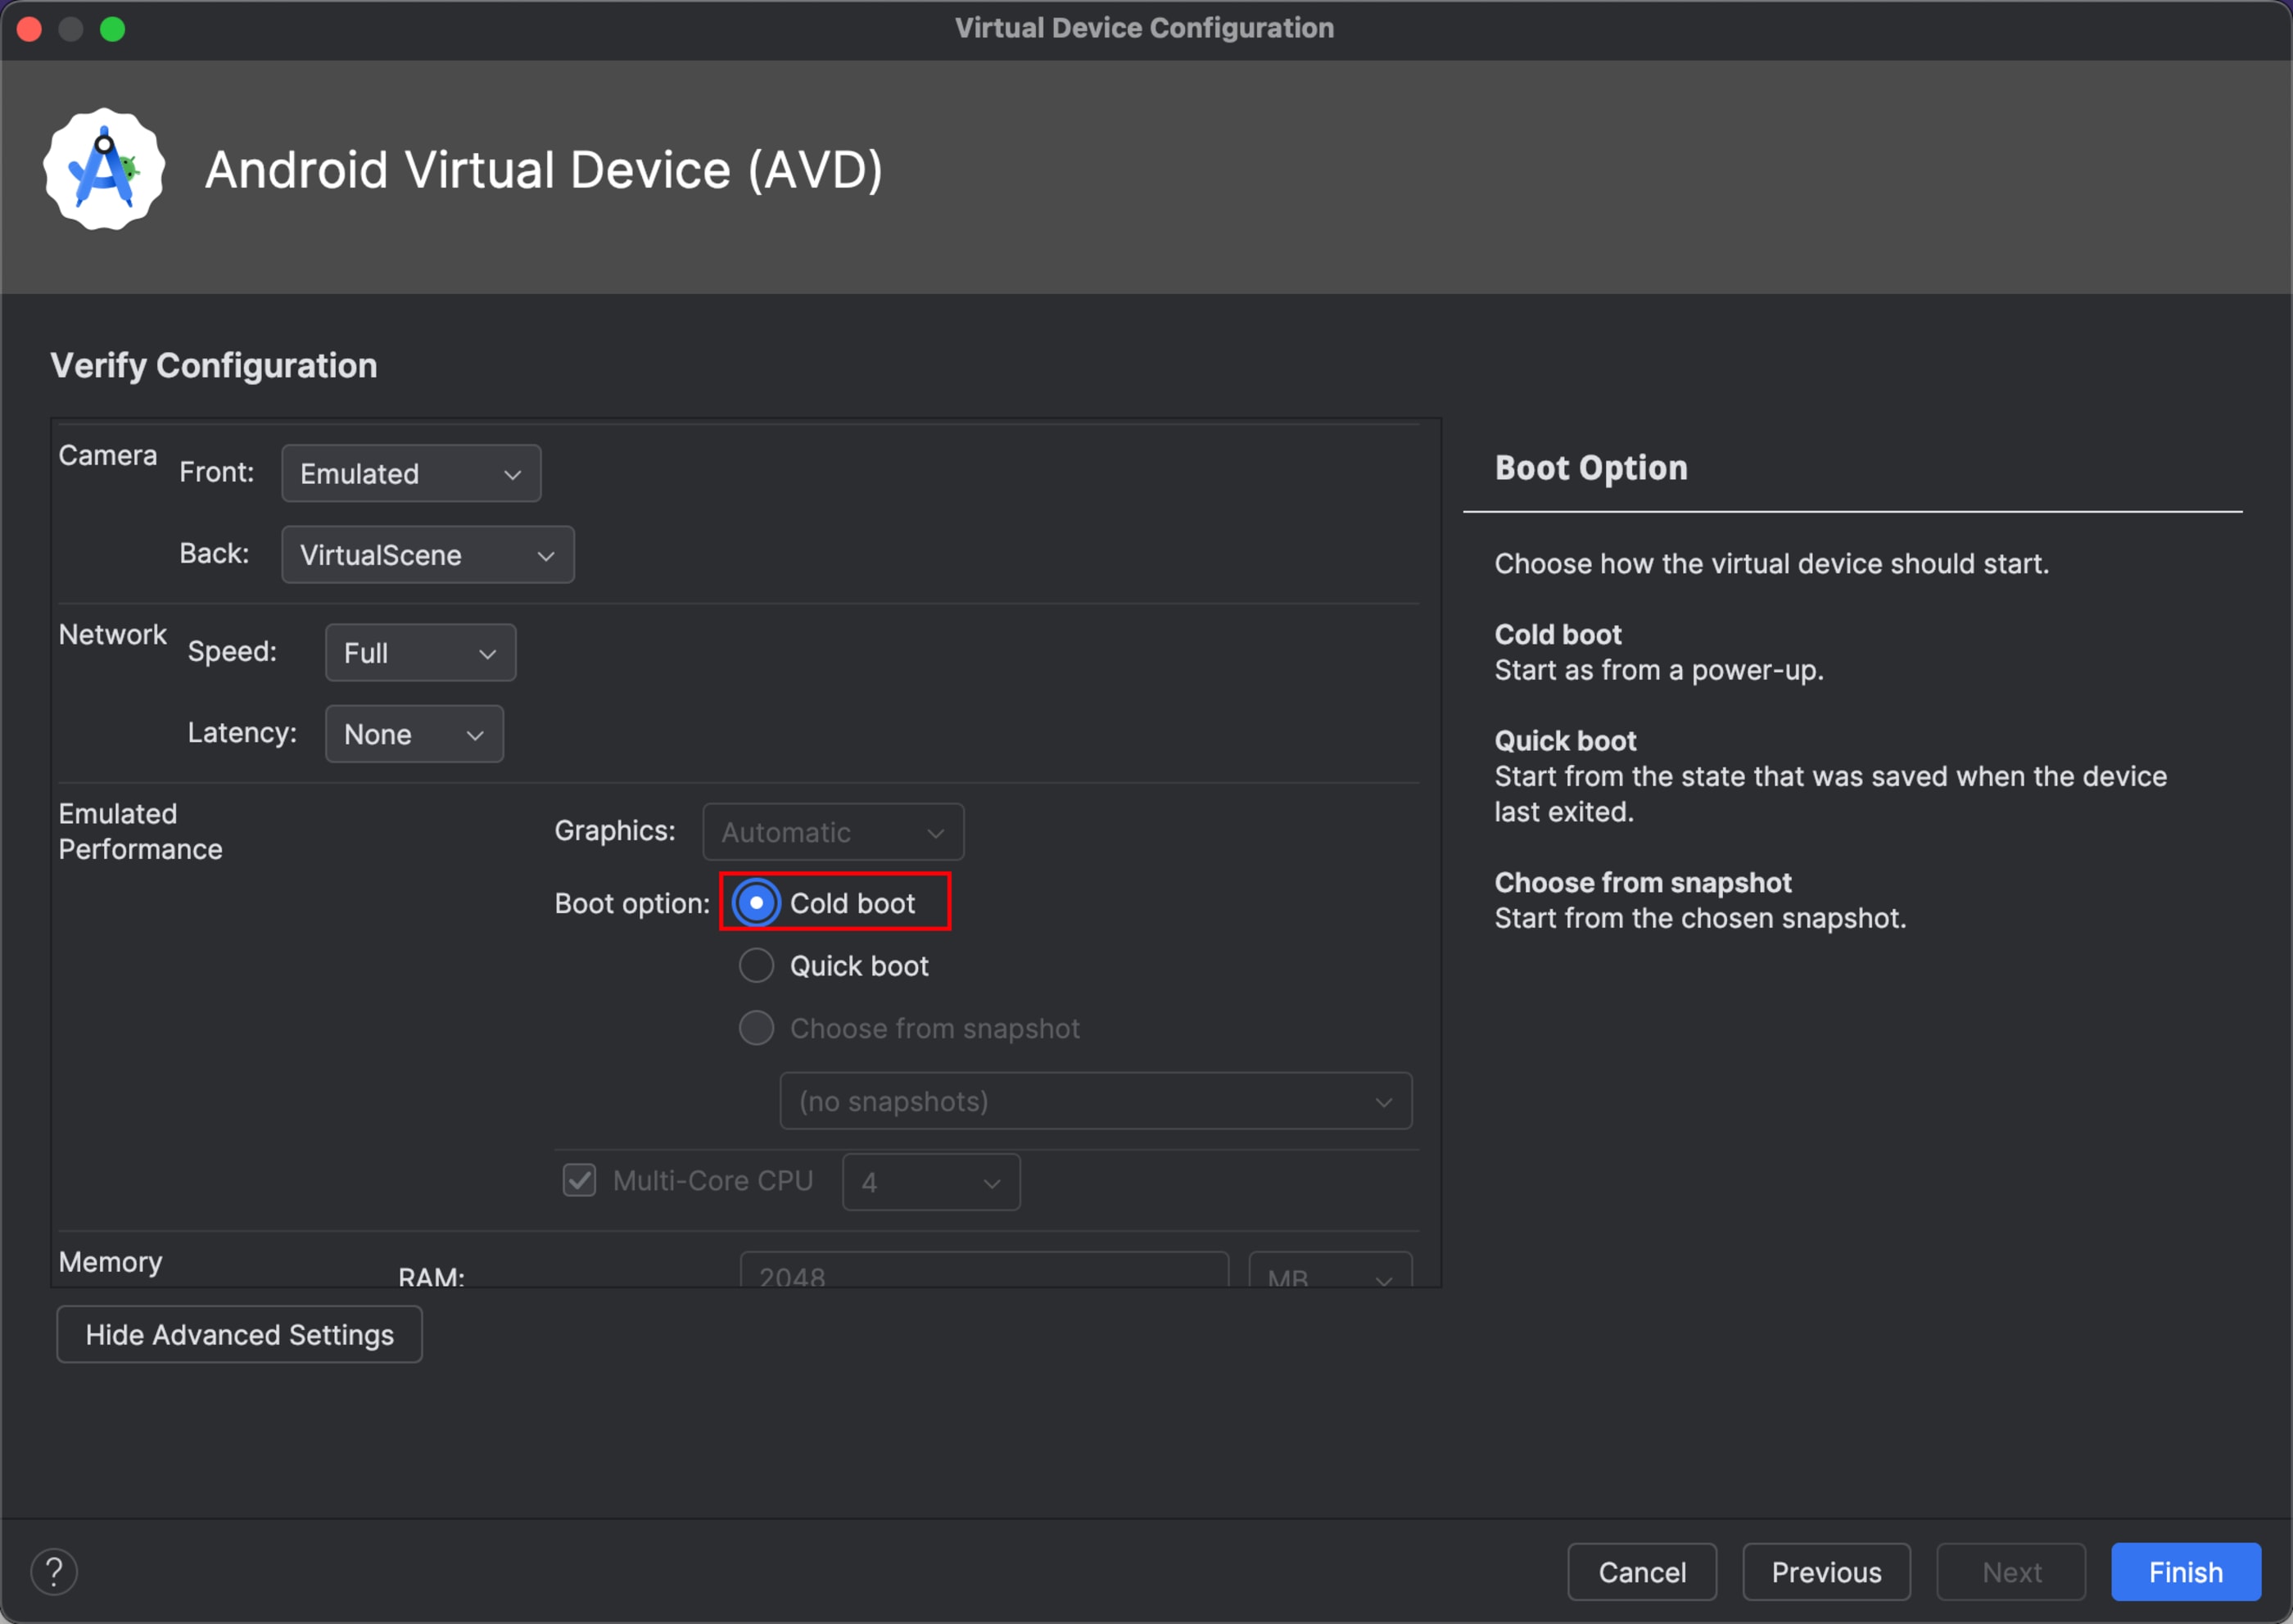Click the green zoom window button
2293x1624 pixels.
pos(113,29)
